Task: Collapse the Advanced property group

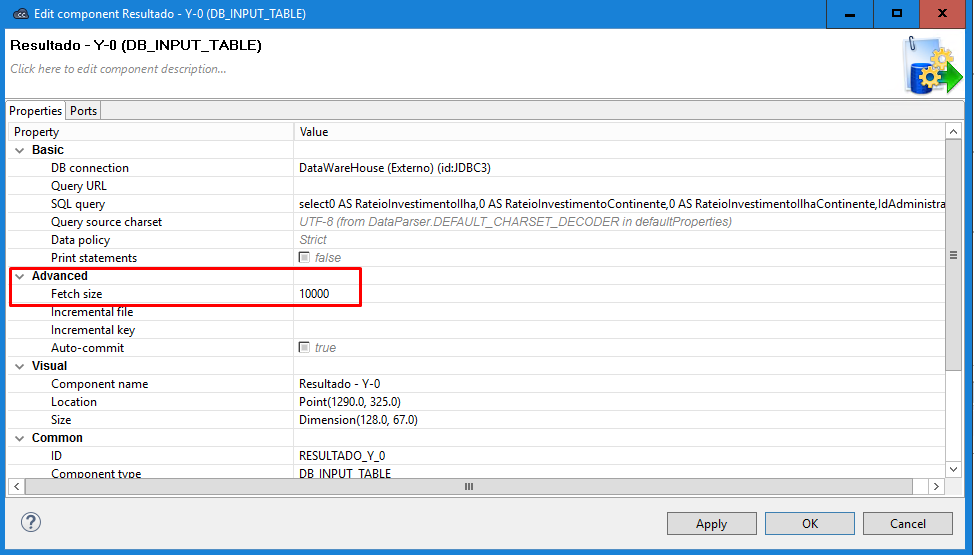Action: coord(18,276)
